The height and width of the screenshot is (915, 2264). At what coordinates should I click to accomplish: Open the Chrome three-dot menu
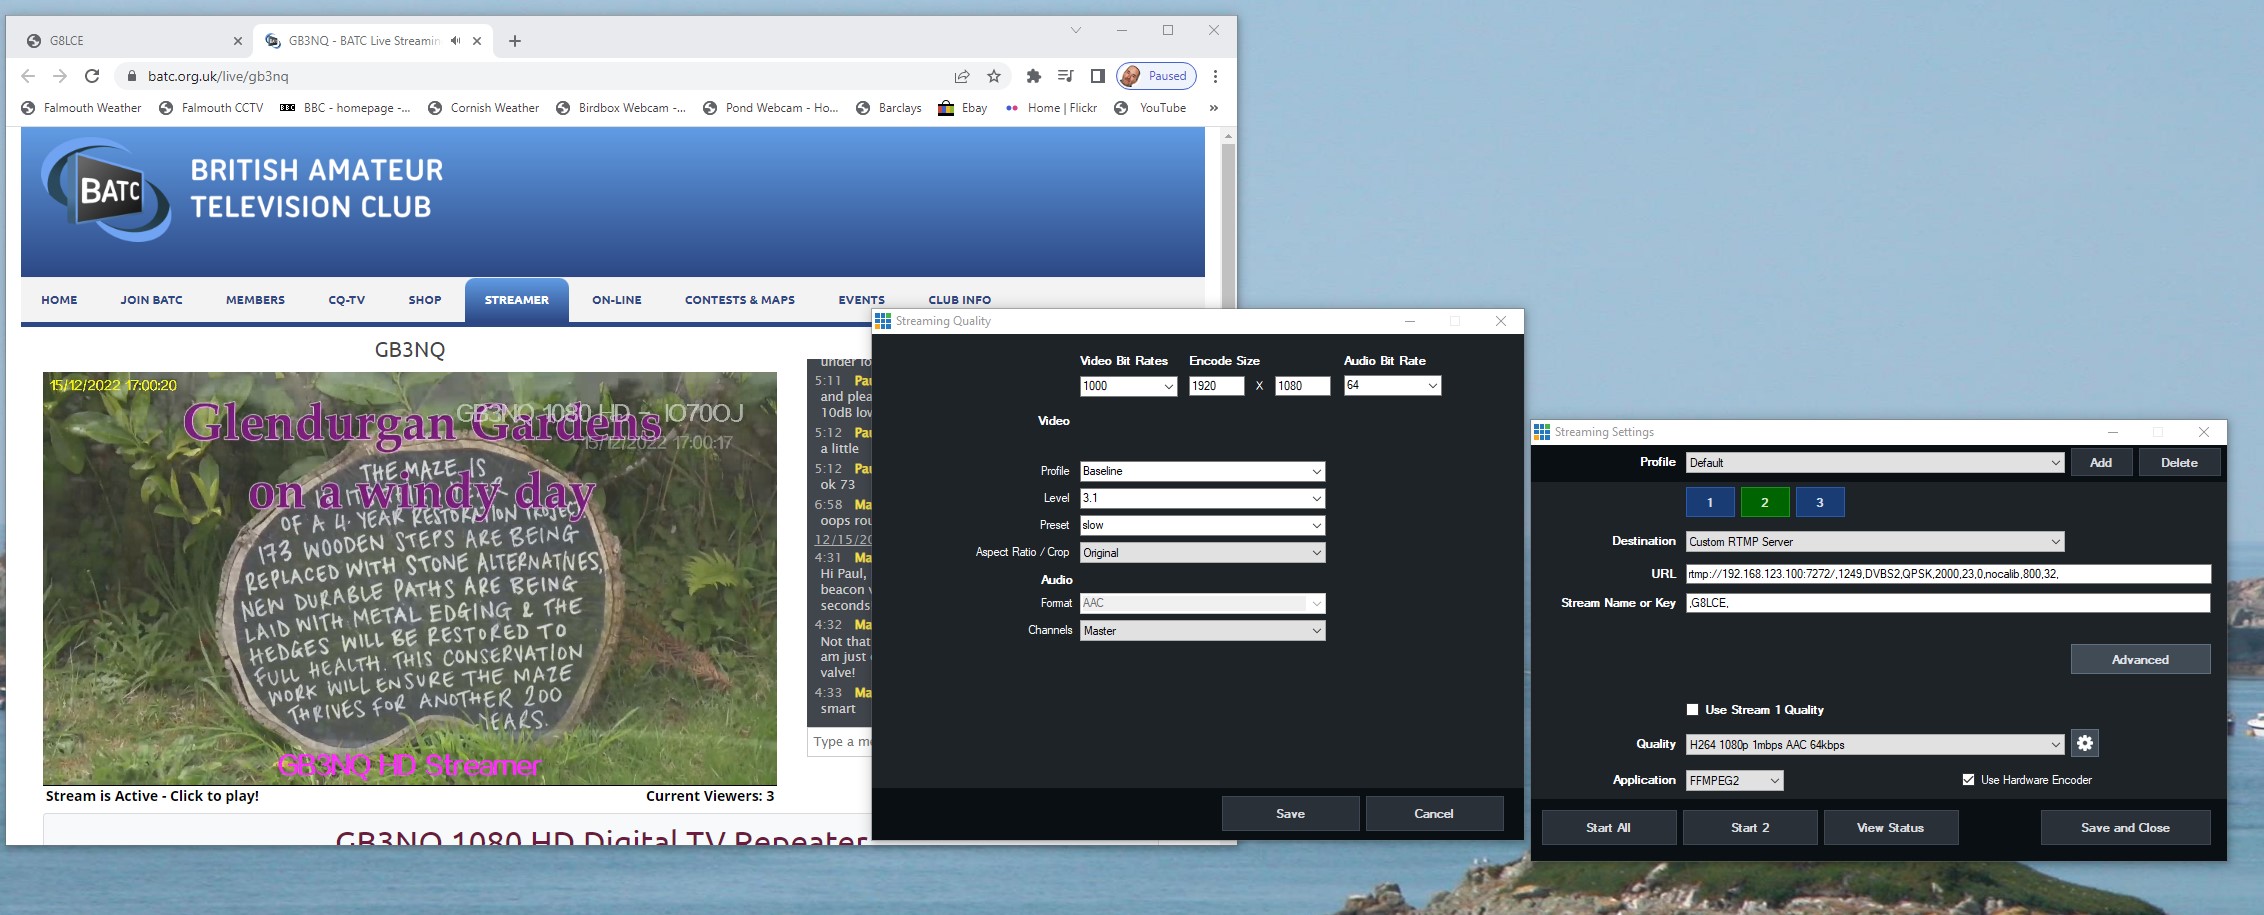(1215, 76)
